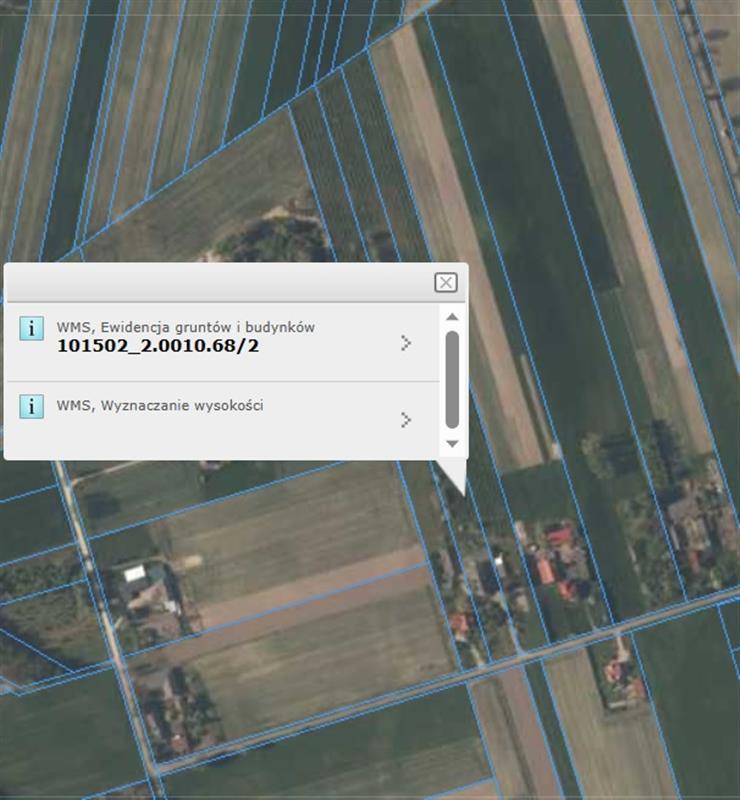
Task: Click scroll up arrow in popup
Action: coord(452,317)
